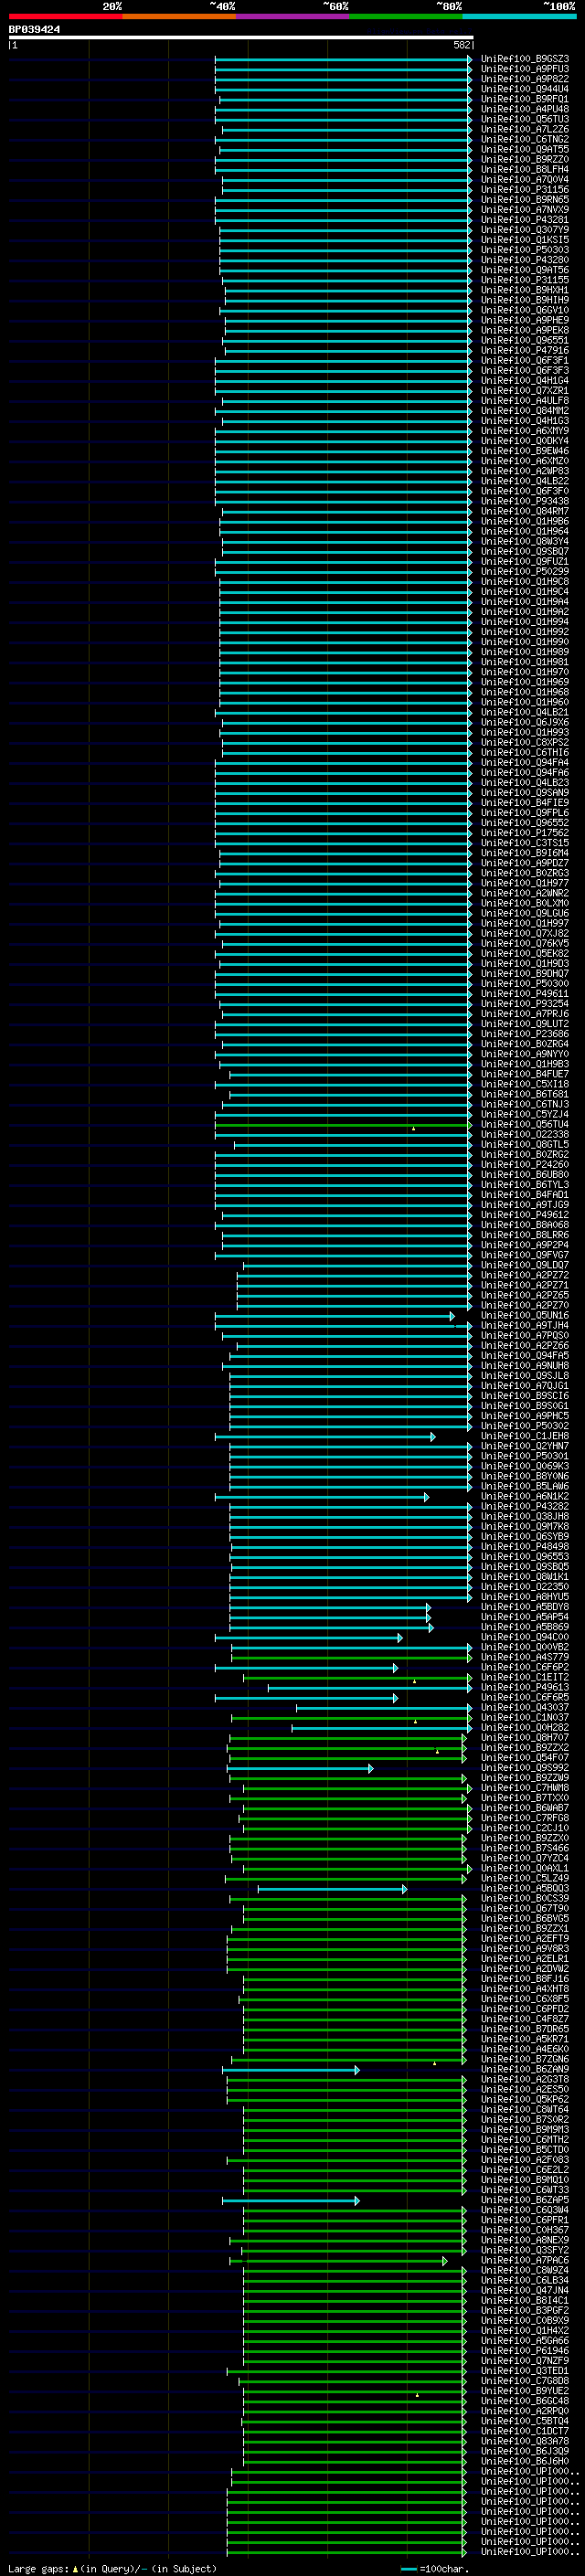
Task: Select hit label UniRef100_P47916
Action: [x=525, y=350]
